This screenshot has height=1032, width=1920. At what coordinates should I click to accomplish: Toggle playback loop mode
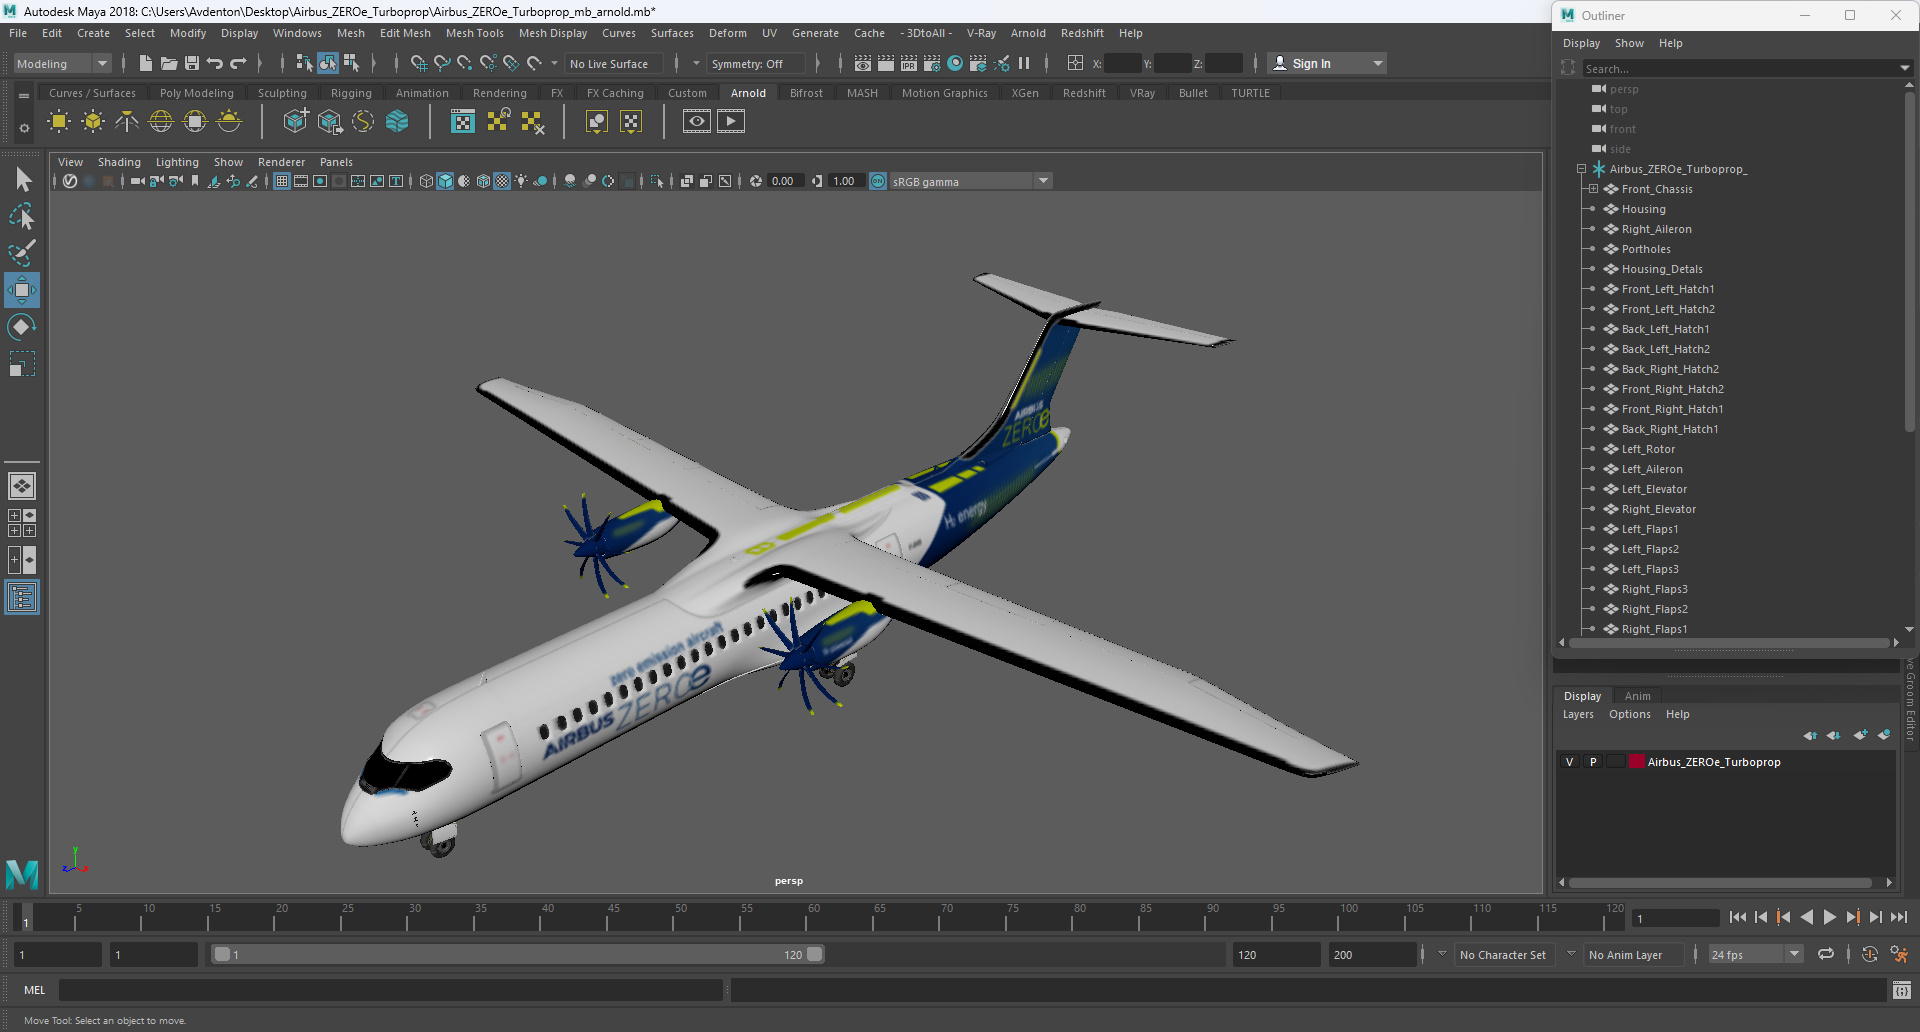(x=1826, y=954)
